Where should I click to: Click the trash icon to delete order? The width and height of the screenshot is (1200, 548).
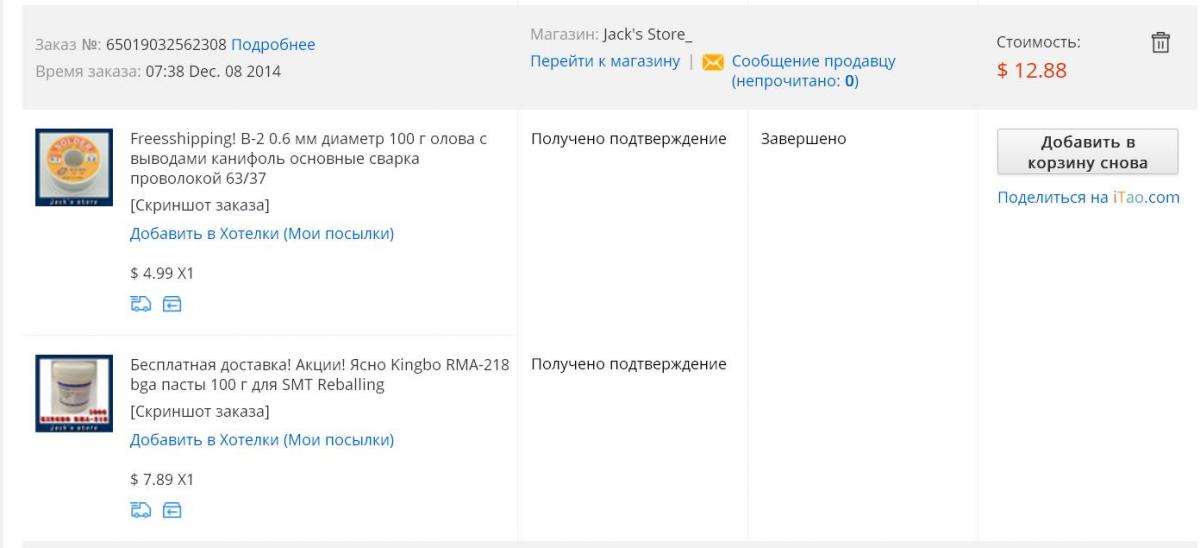1160,42
